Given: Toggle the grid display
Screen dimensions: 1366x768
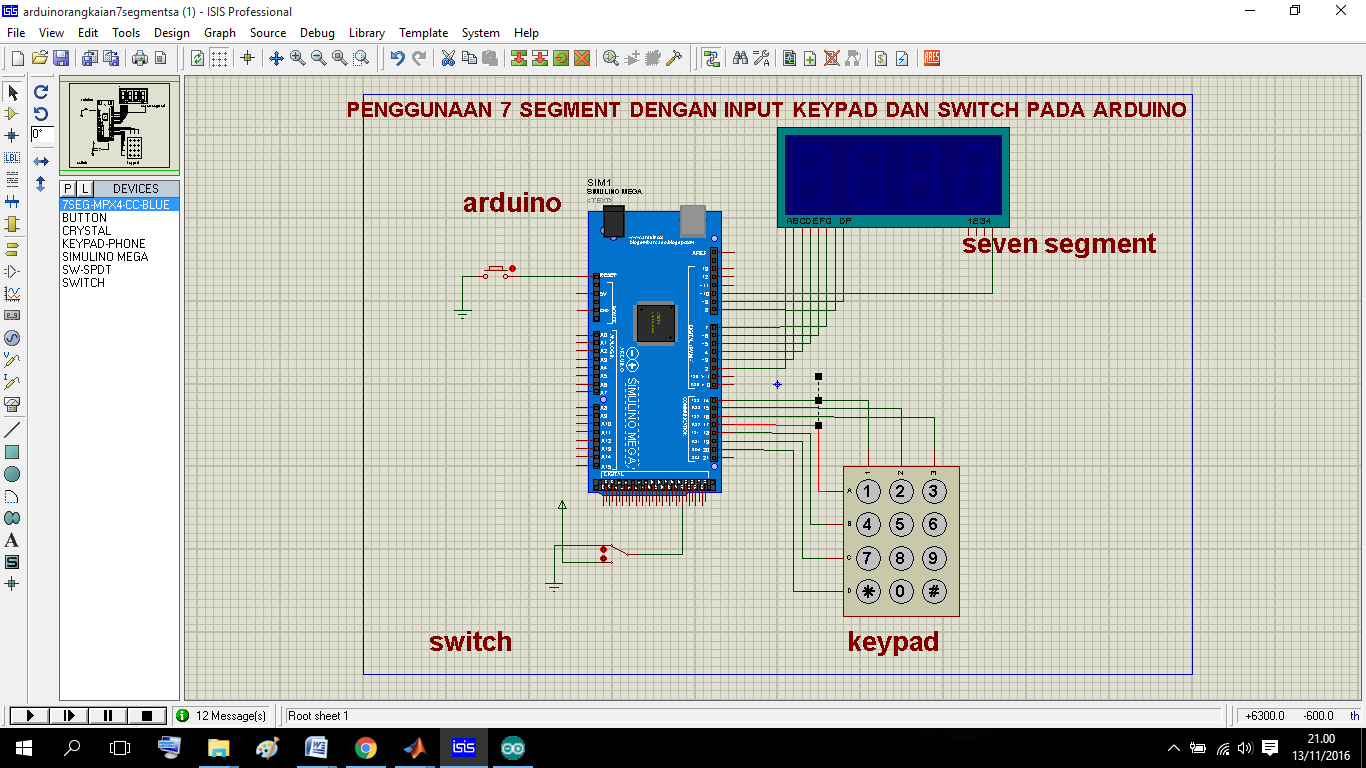Looking at the screenshot, I should coord(218,58).
